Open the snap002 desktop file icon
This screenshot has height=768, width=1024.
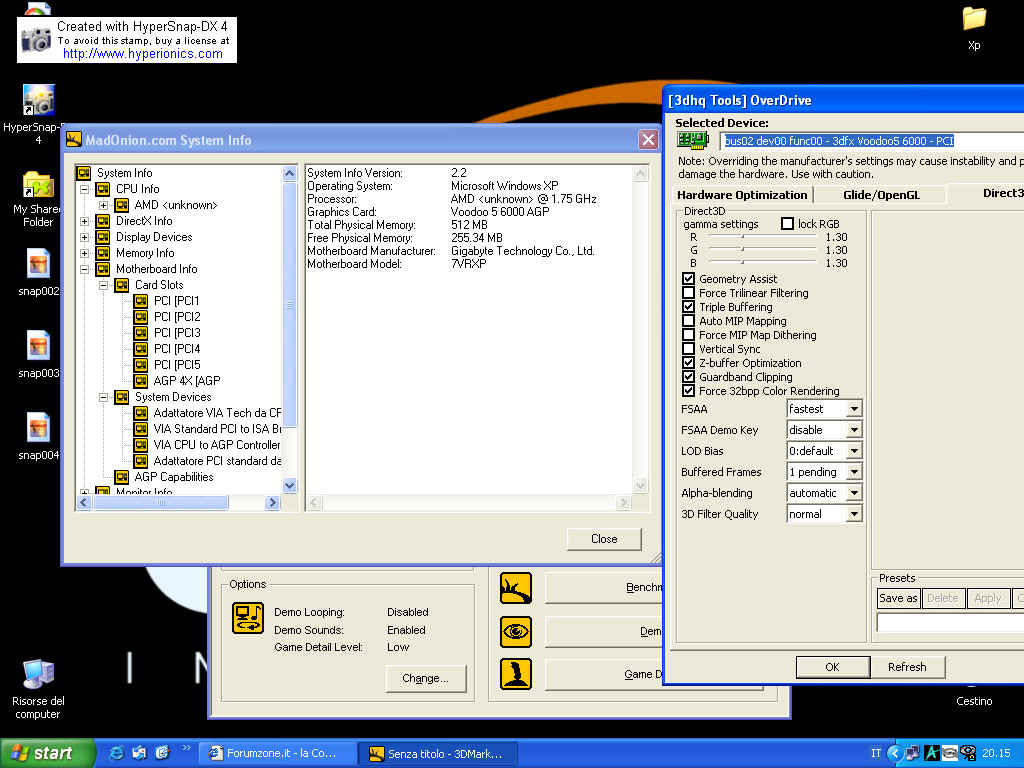[38, 265]
